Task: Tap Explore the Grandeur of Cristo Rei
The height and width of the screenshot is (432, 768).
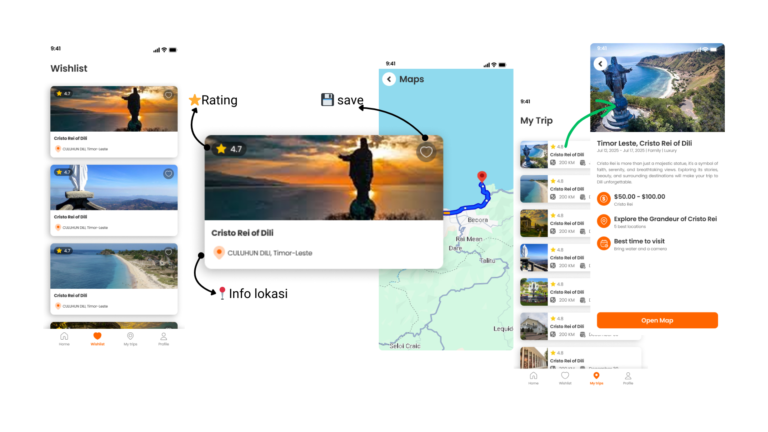Action: click(x=665, y=219)
